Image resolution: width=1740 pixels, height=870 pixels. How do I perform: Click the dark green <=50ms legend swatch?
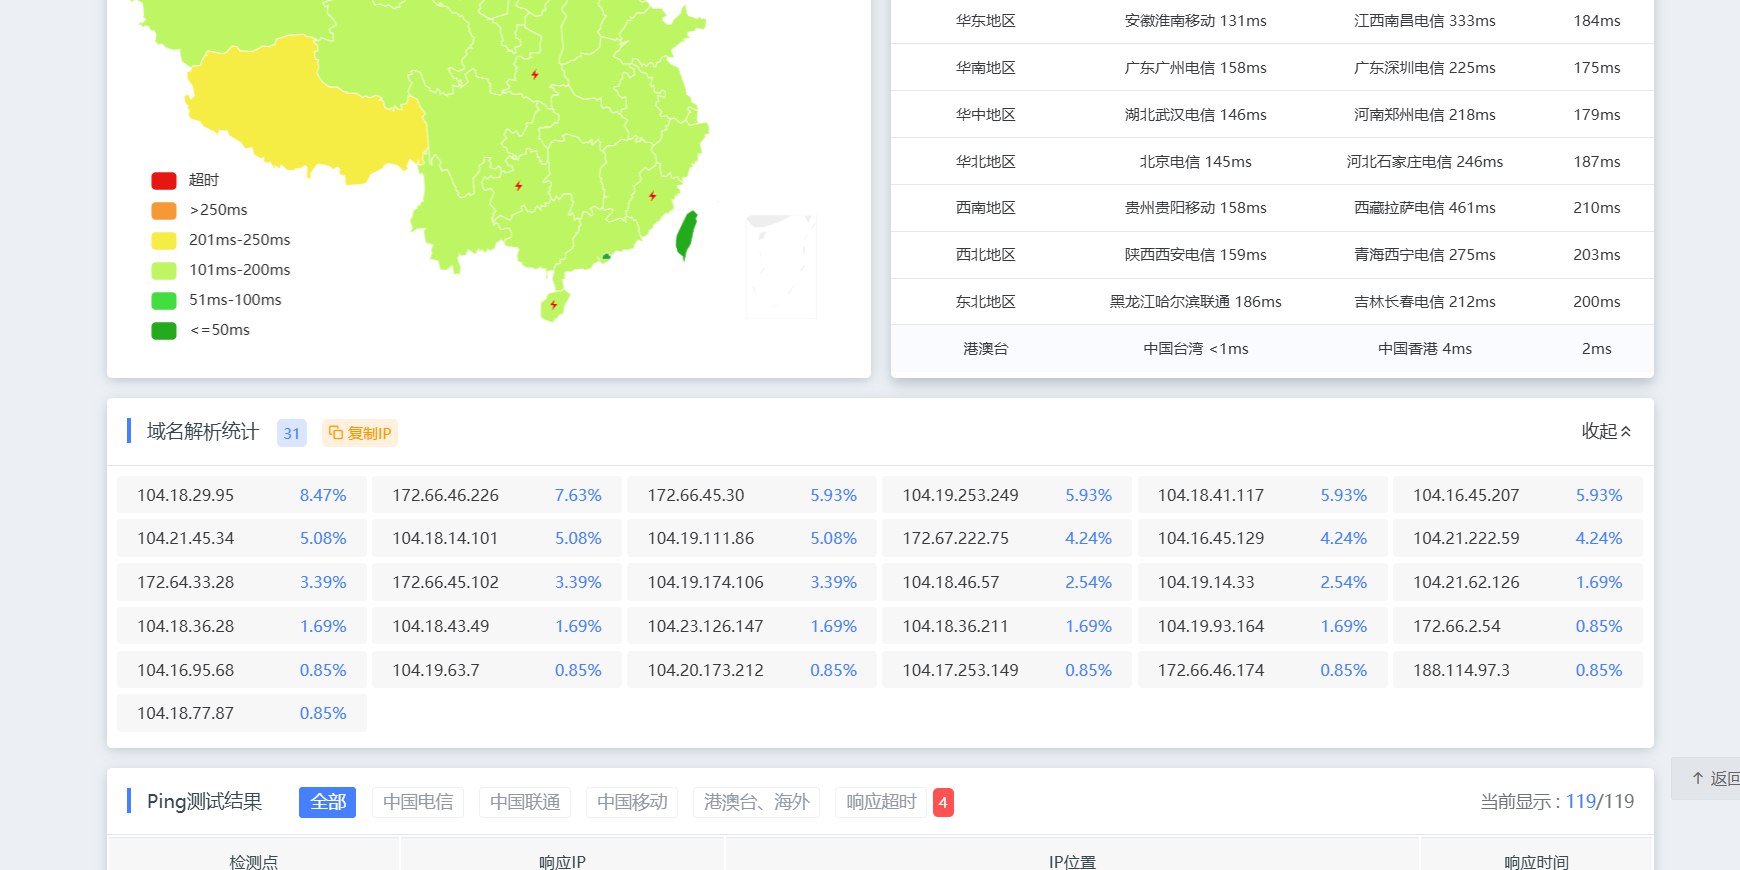(x=164, y=331)
